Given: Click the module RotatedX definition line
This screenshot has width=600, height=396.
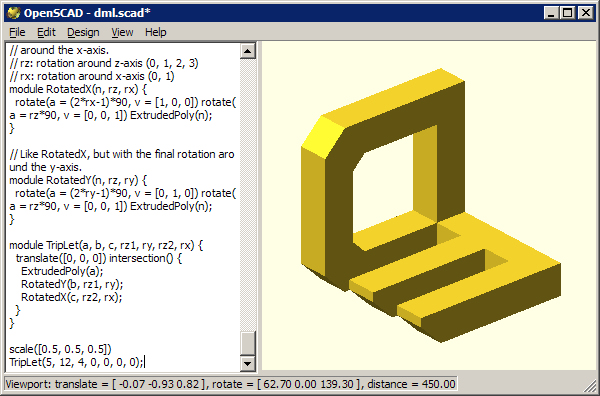Looking at the screenshot, I should [78, 89].
